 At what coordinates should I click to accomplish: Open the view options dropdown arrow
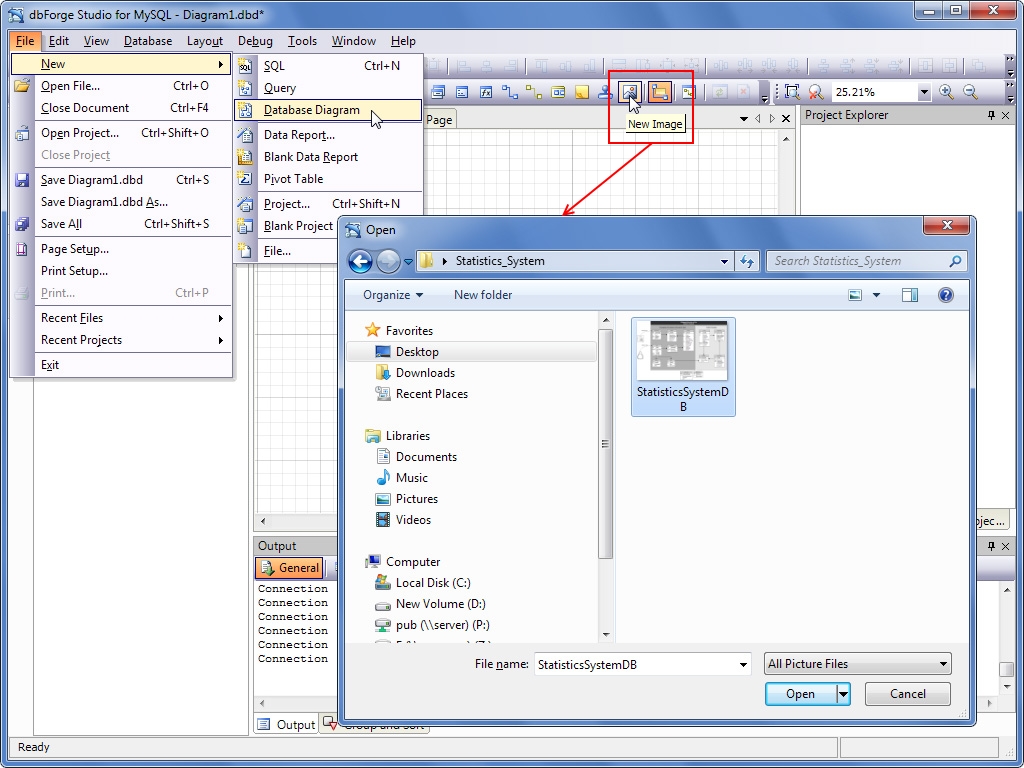point(876,295)
